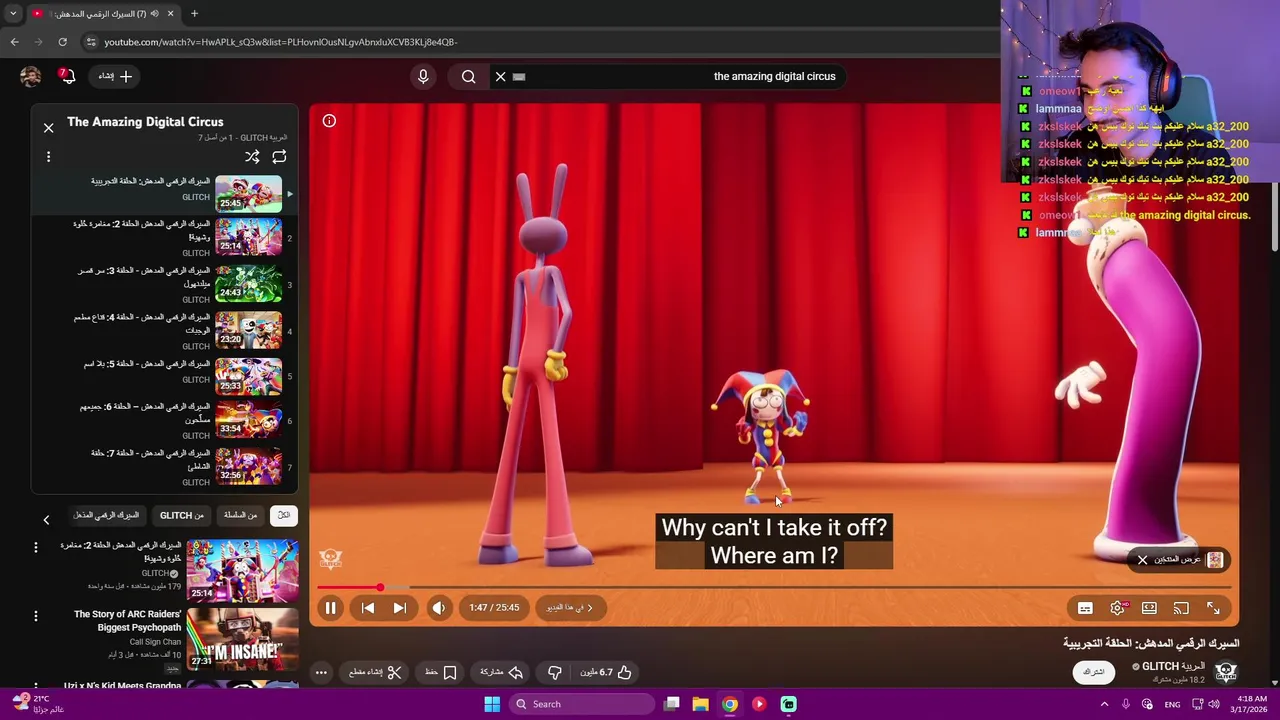Open the GLITCH channel avatar
Image resolution: width=1280 pixels, height=720 pixels.
pos(1226,672)
